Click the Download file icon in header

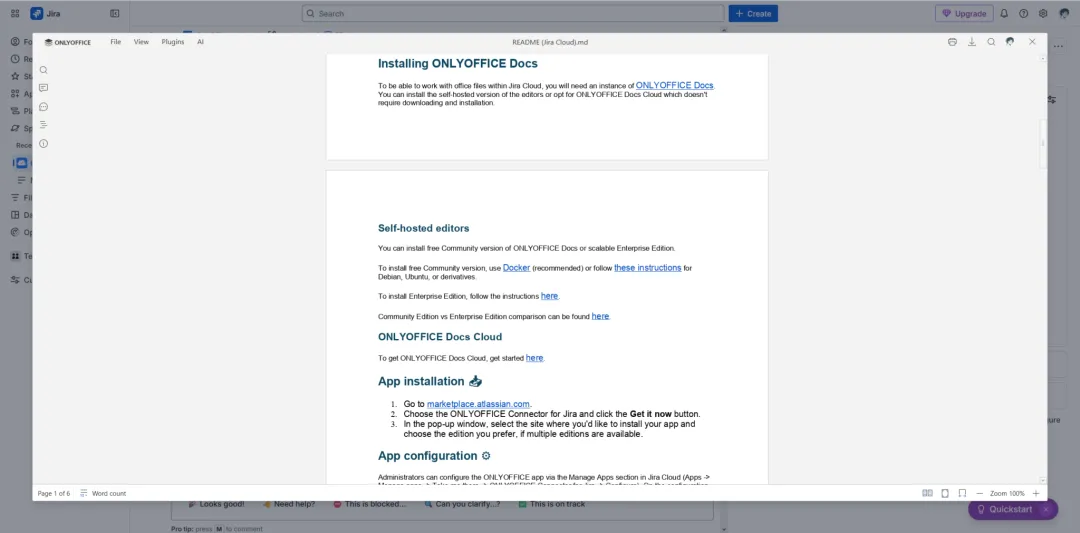click(x=972, y=42)
